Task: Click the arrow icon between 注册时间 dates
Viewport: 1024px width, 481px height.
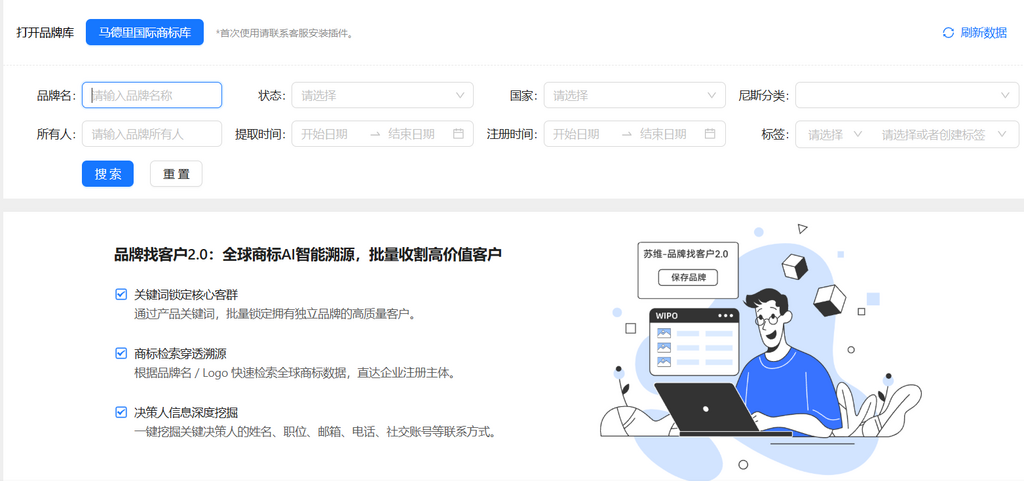Action: [x=627, y=134]
